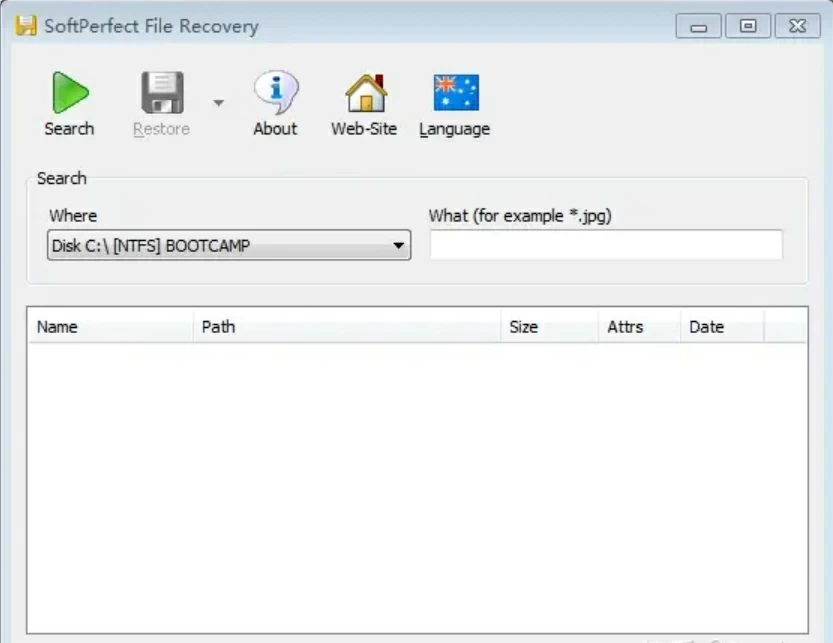
Task: Click the Restore floppy disk icon
Action: click(160, 92)
